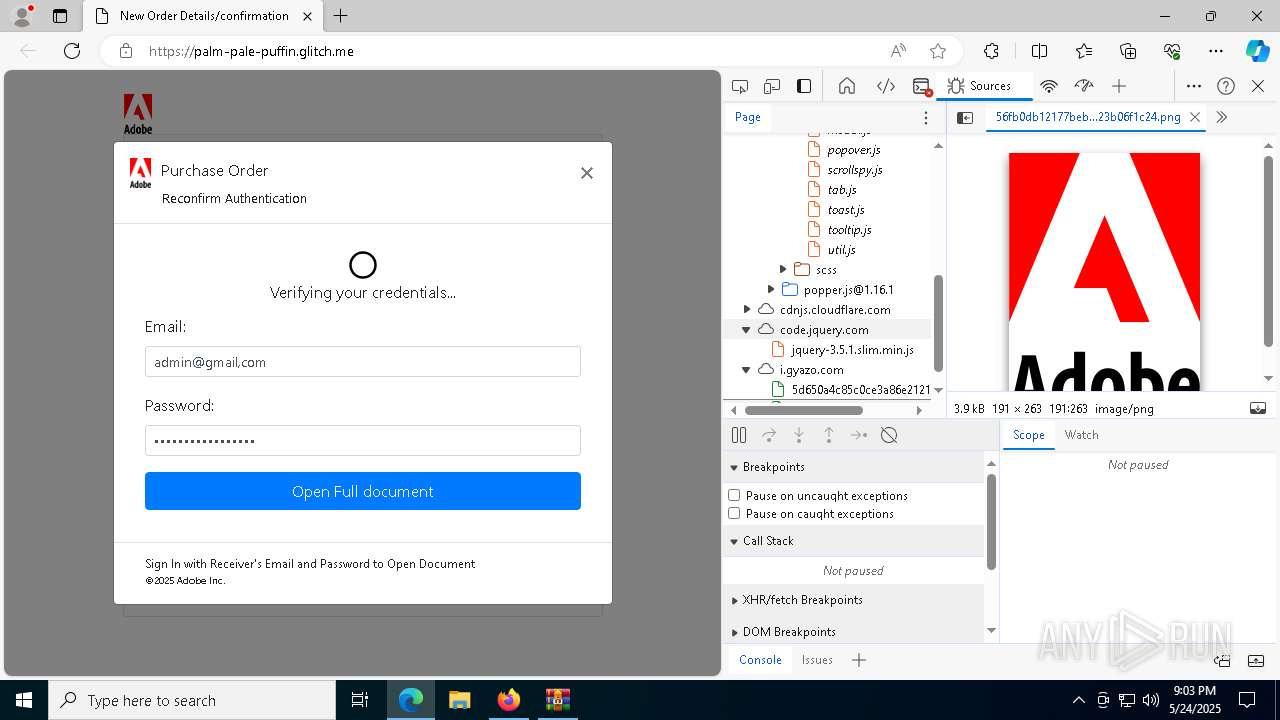
Task: Add this page to favorites star
Action: pyautogui.click(x=938, y=51)
